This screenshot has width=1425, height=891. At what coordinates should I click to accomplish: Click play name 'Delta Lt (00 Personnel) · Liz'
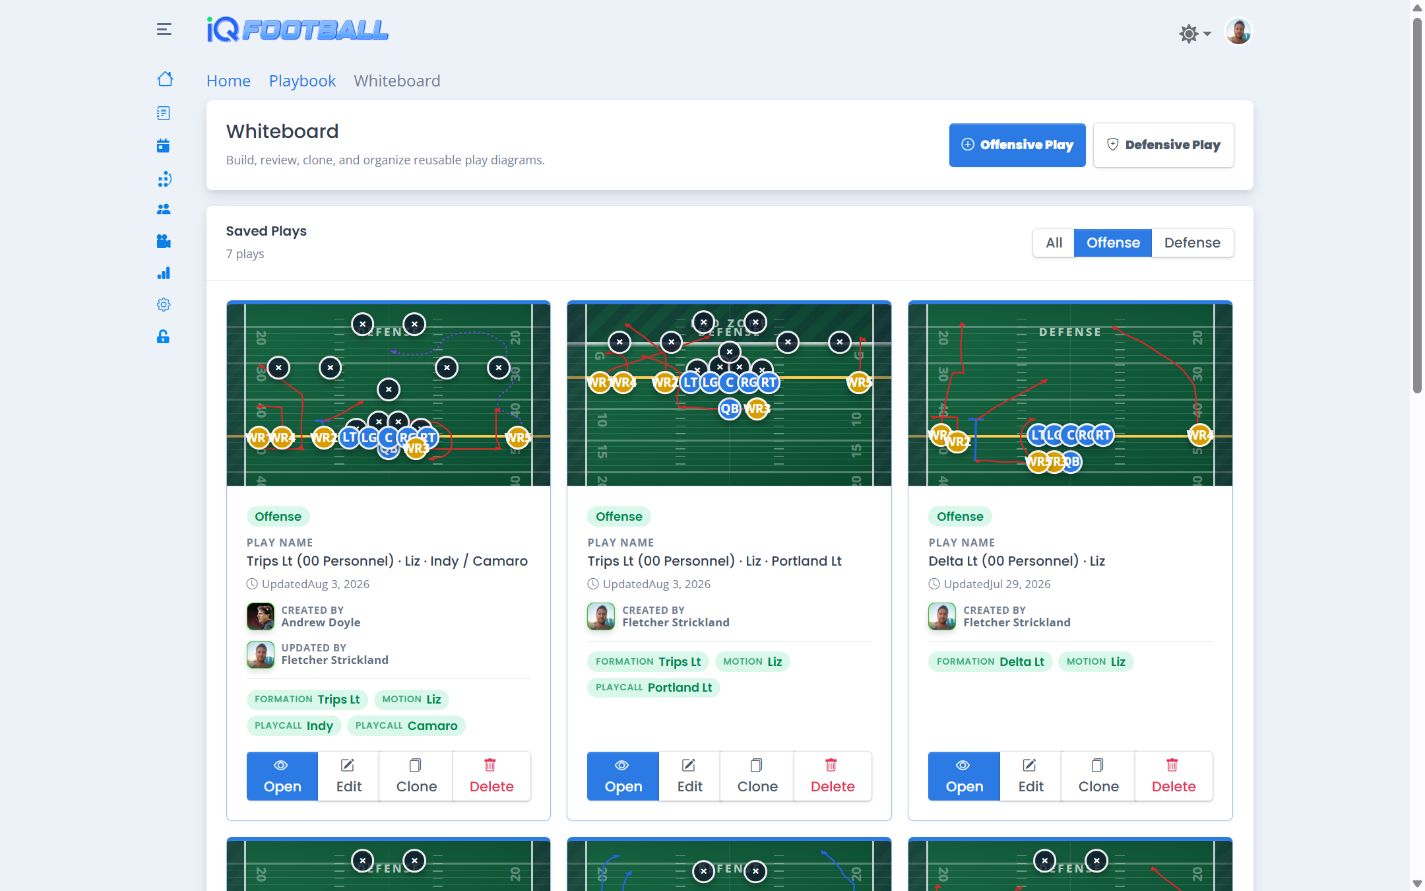tap(1017, 561)
